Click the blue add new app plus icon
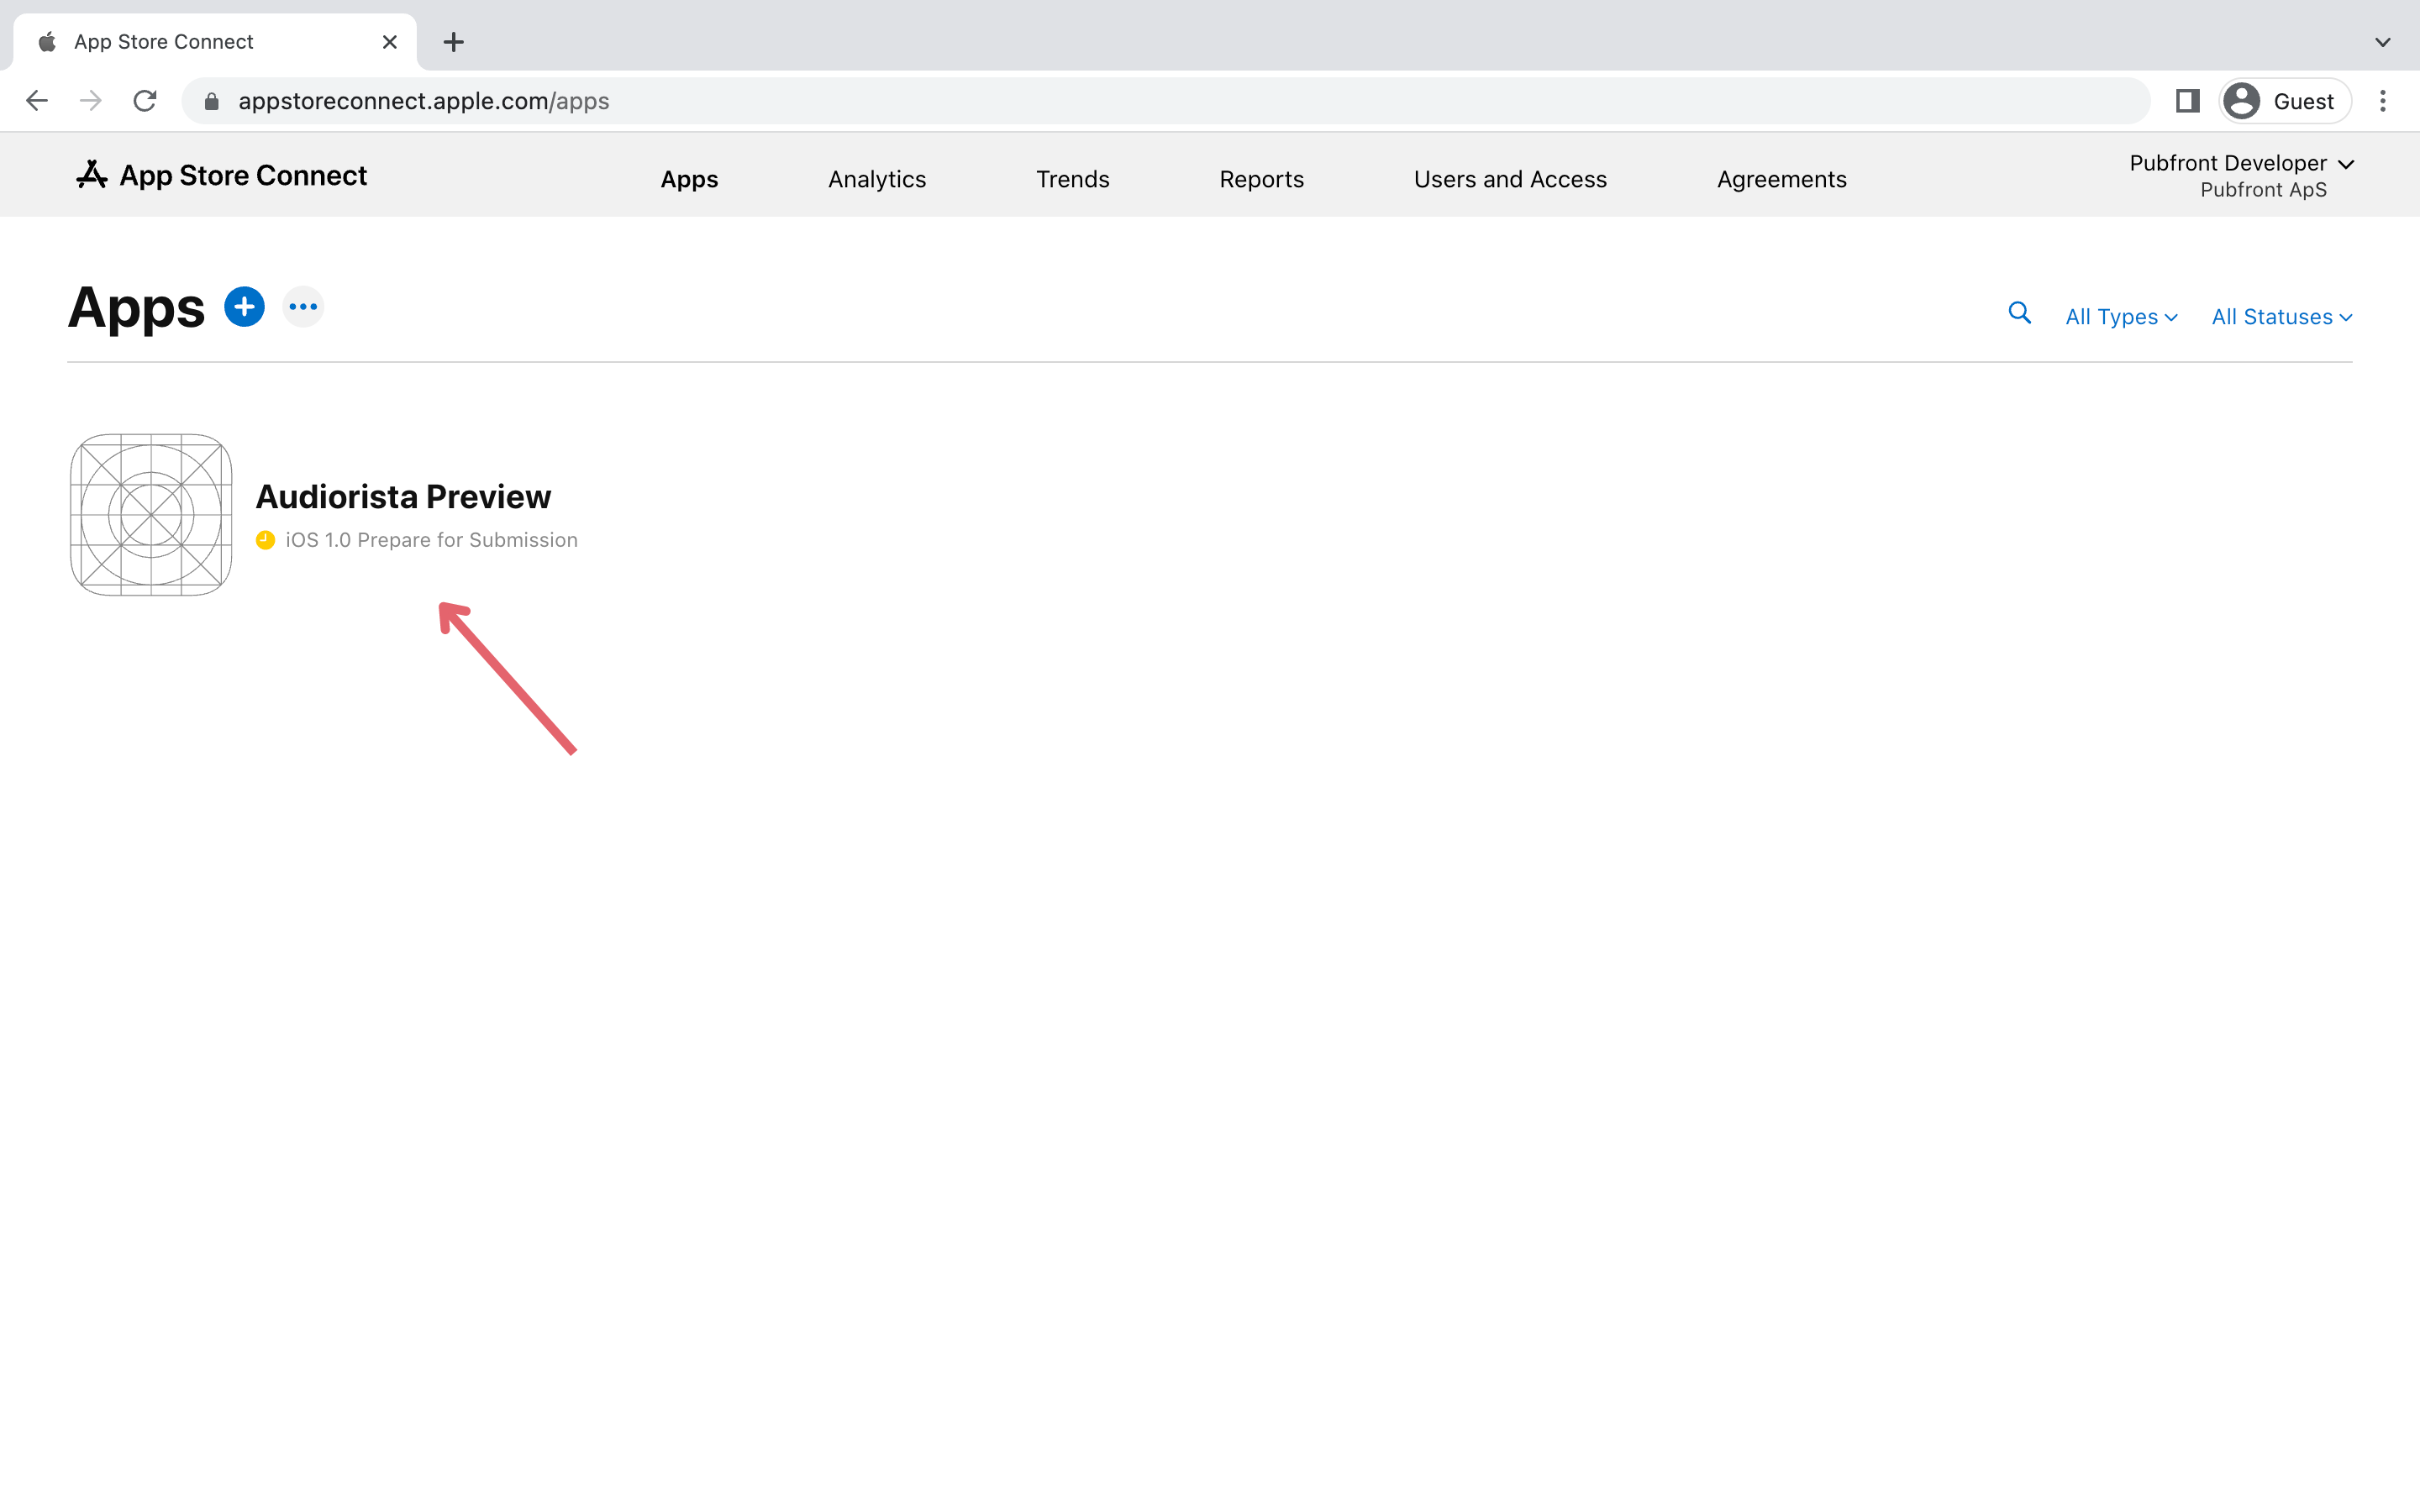This screenshot has height=1512, width=2420. 244,307
